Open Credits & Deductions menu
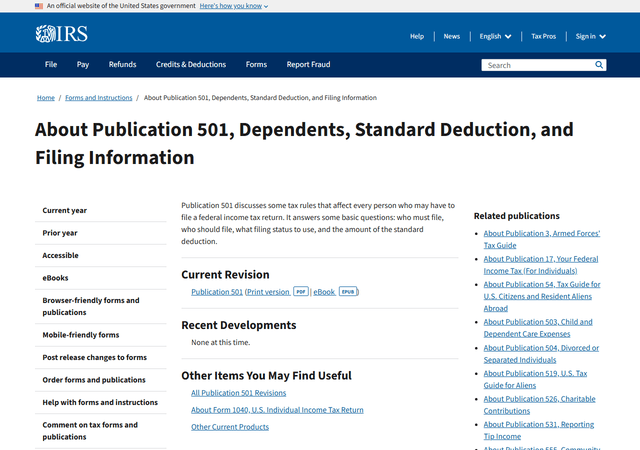This screenshot has width=640, height=450. click(x=191, y=65)
